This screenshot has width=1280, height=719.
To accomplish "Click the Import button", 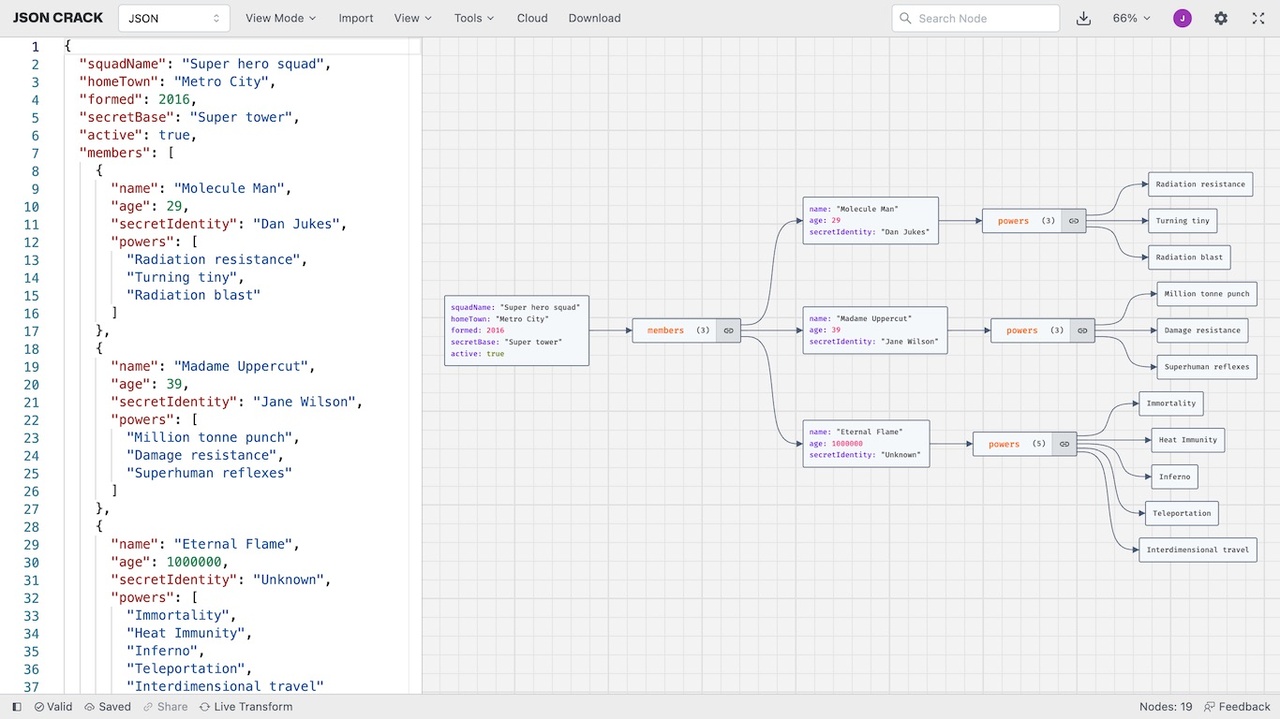I will (356, 18).
